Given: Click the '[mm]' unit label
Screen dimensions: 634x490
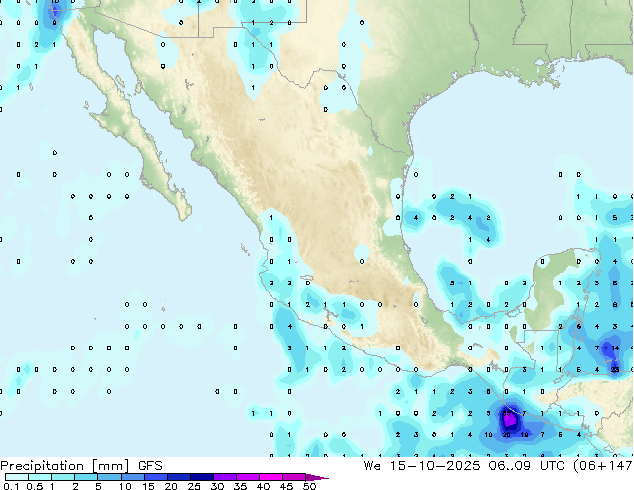Looking at the screenshot, I should [x=110, y=466].
